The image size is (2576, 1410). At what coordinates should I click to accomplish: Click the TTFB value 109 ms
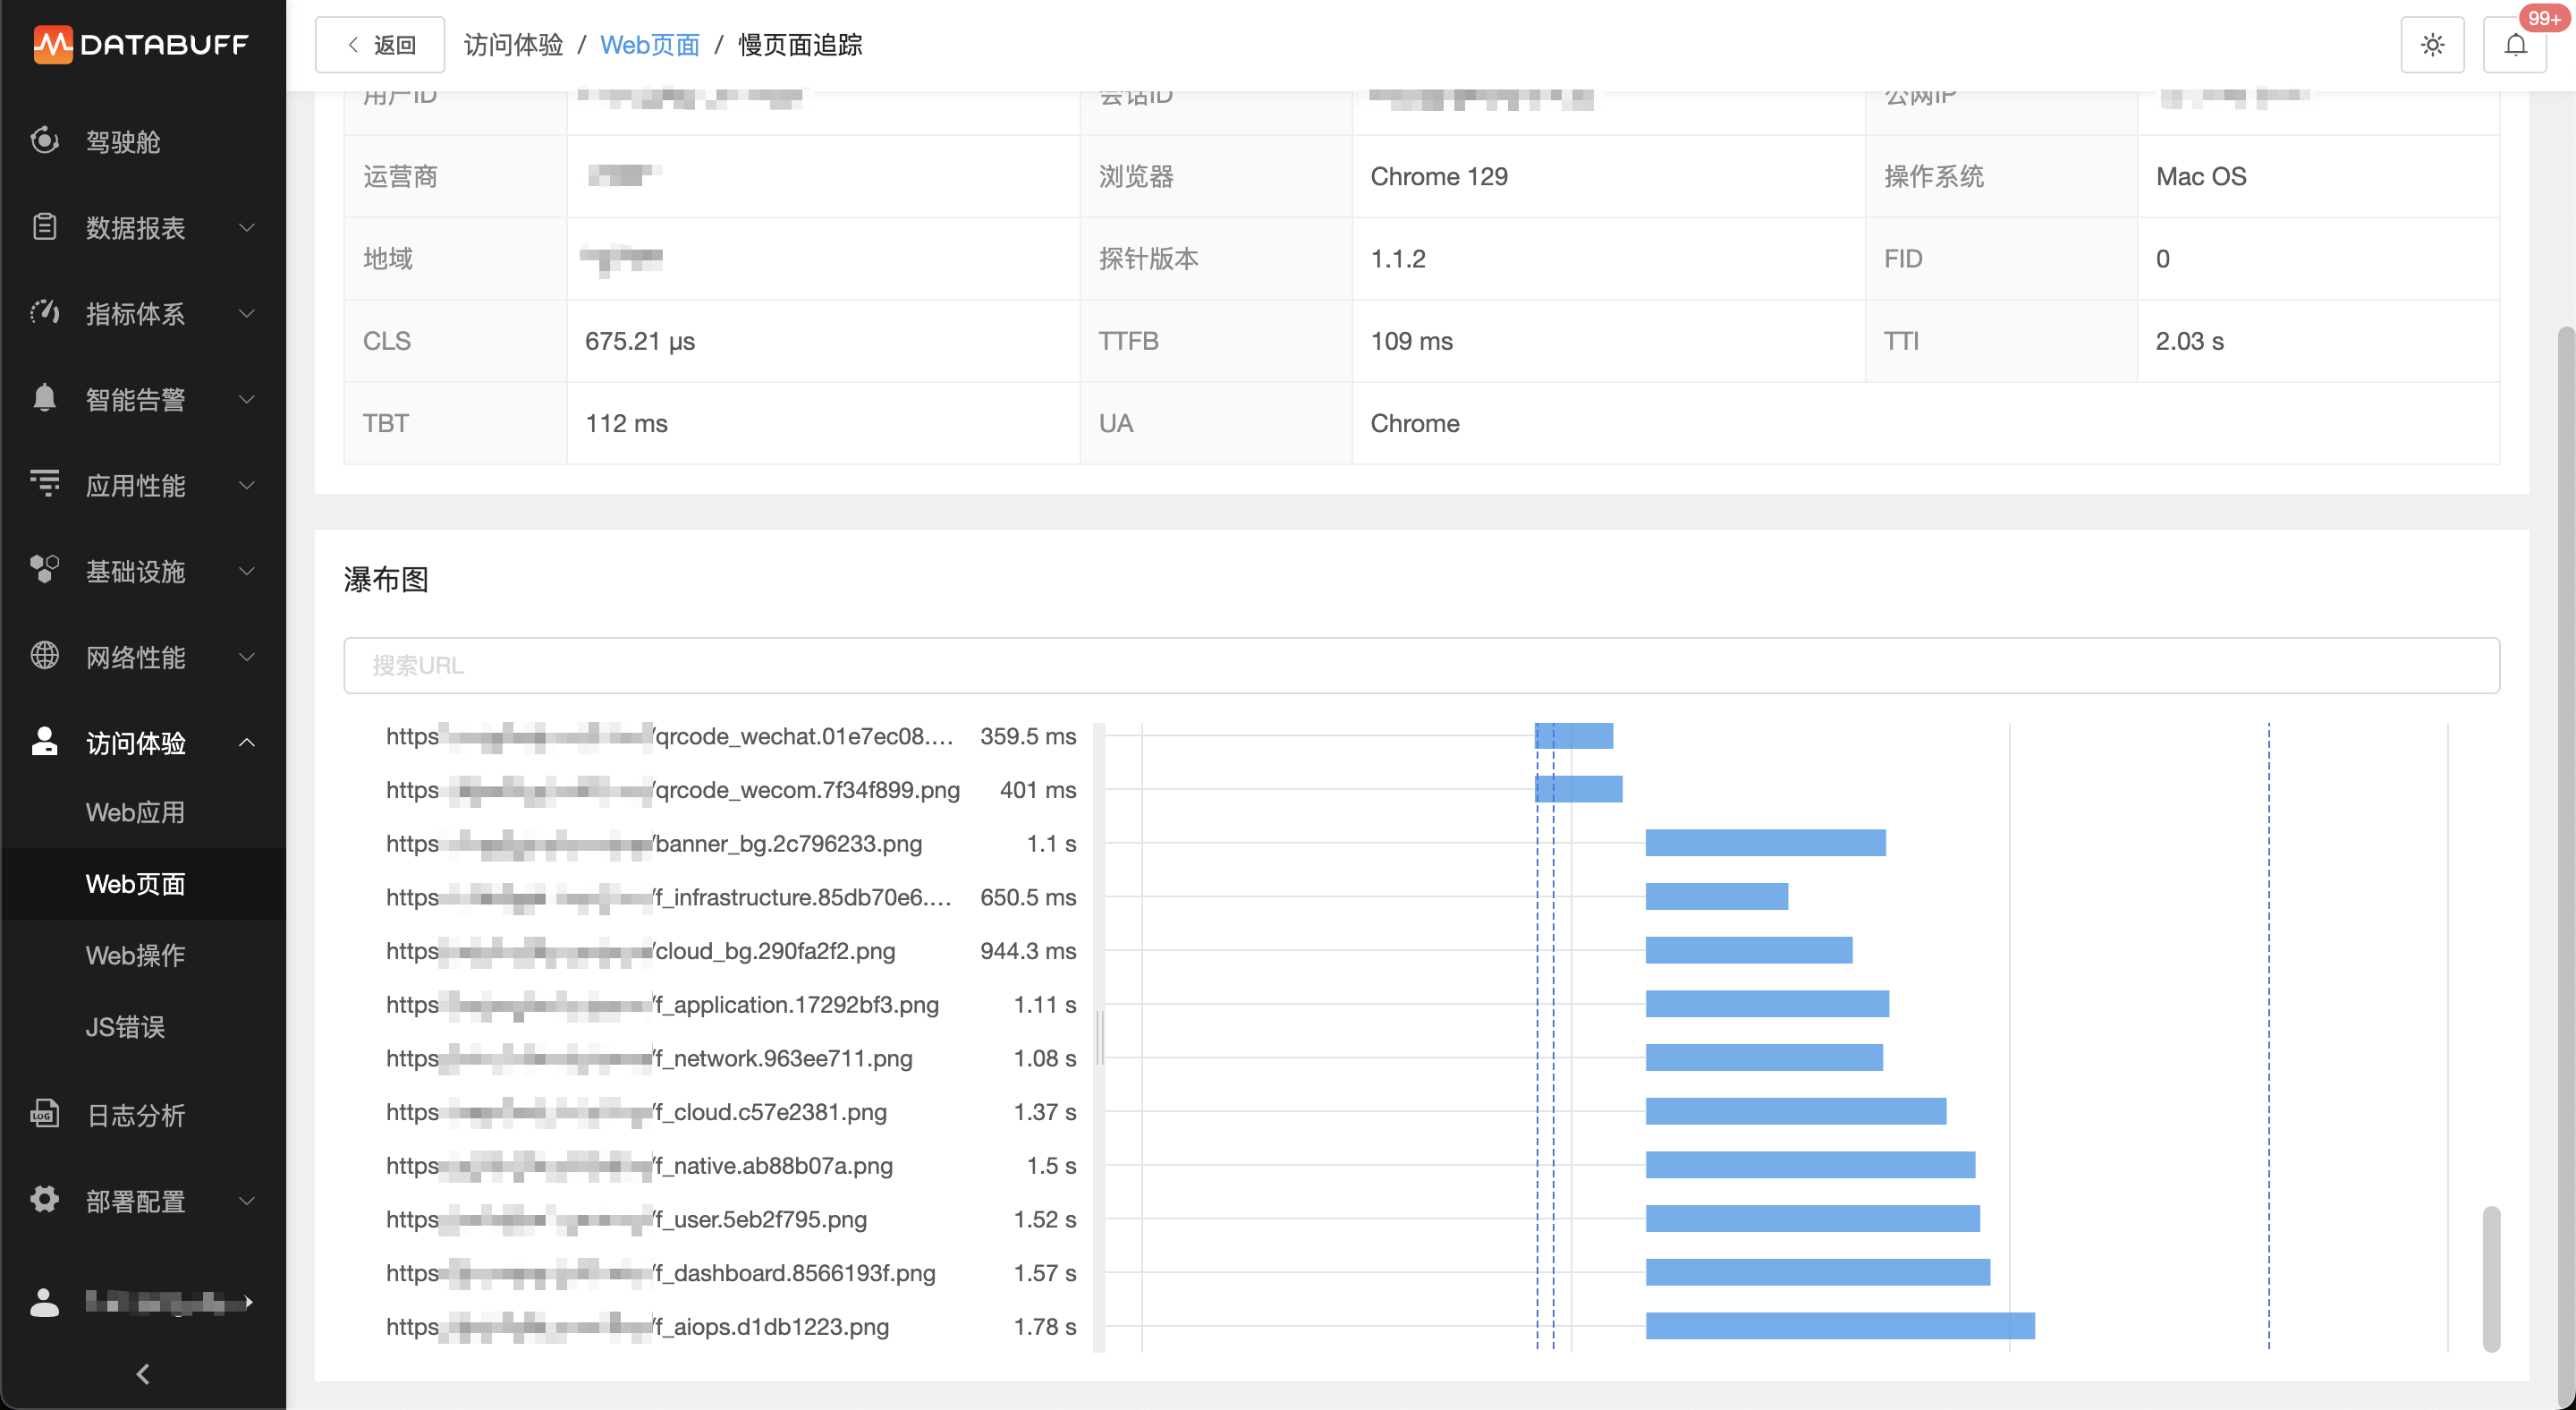coord(1411,341)
